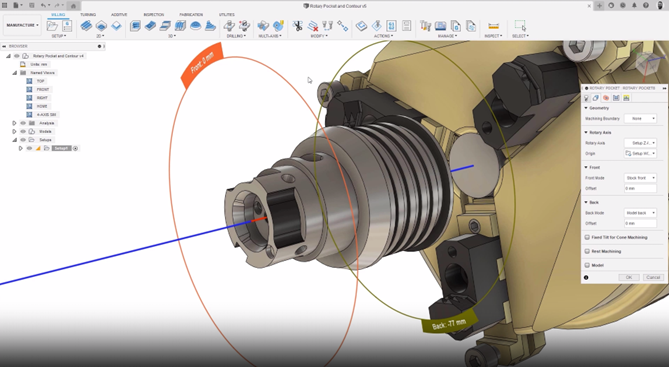Image resolution: width=669 pixels, height=367 pixels.
Task: Expand the Analysis tree node
Action: click(x=14, y=123)
